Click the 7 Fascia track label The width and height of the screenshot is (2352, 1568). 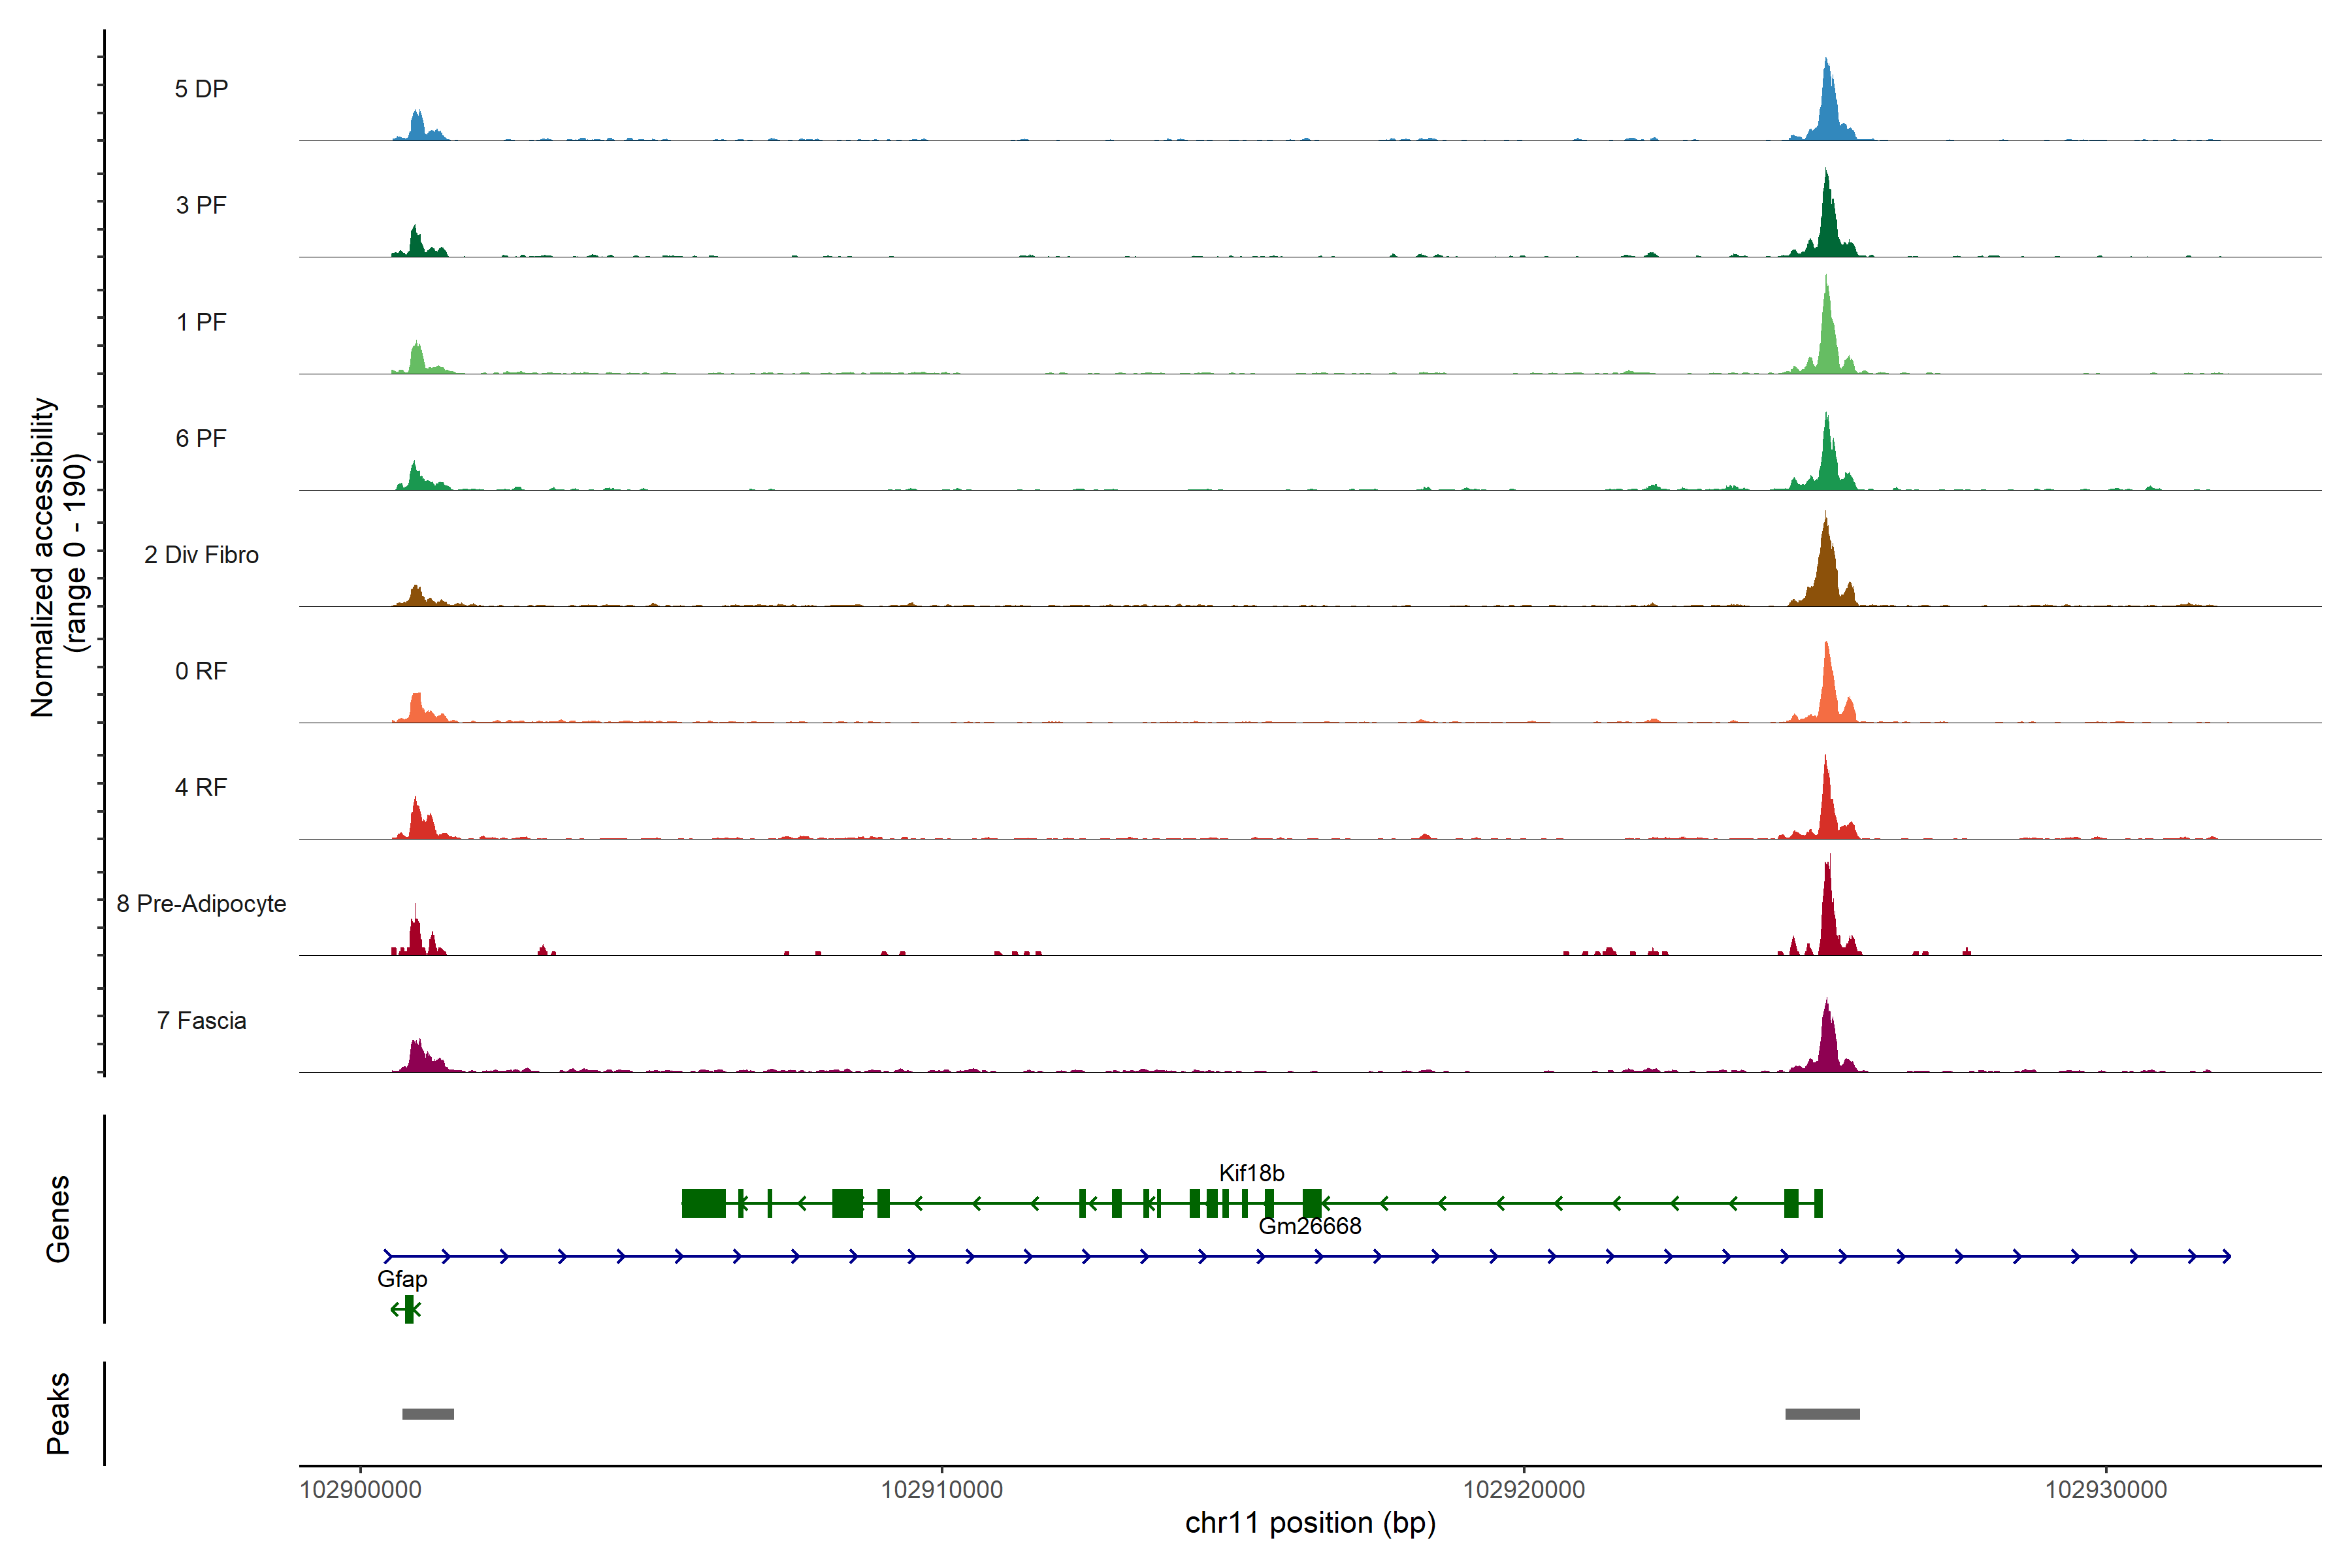(201, 1020)
